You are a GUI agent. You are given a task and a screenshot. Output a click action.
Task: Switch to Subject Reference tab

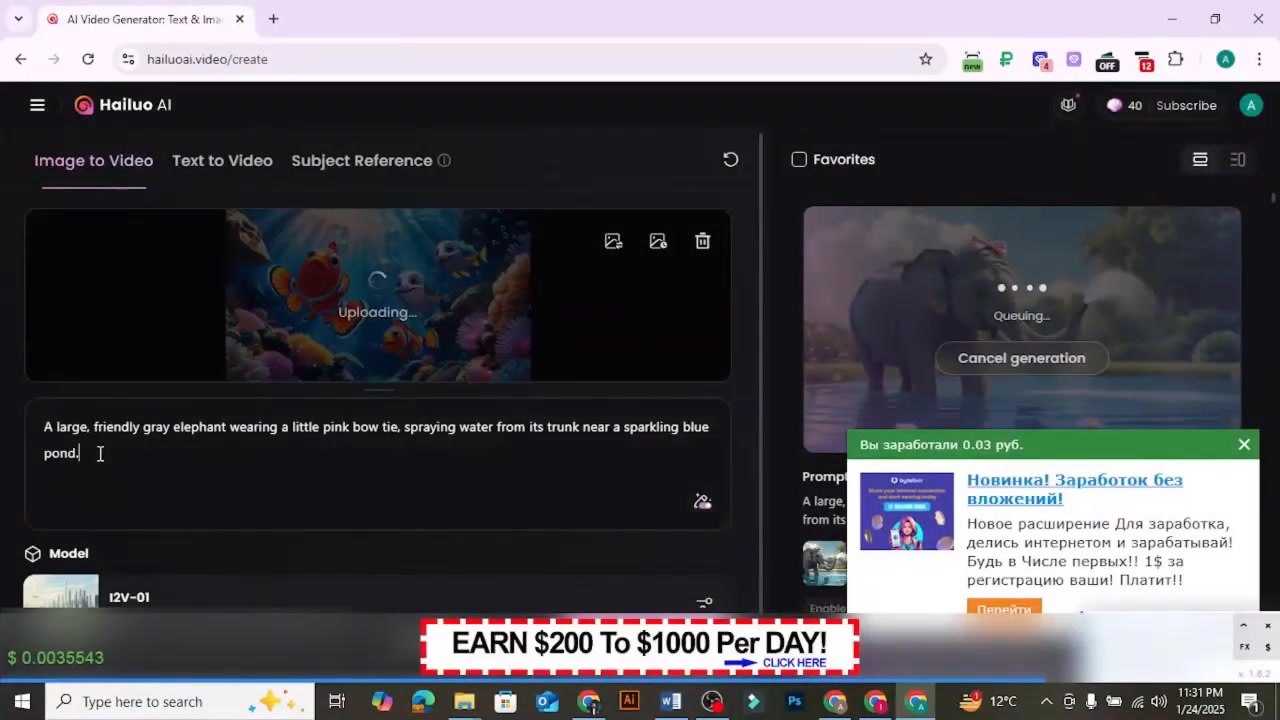point(362,160)
